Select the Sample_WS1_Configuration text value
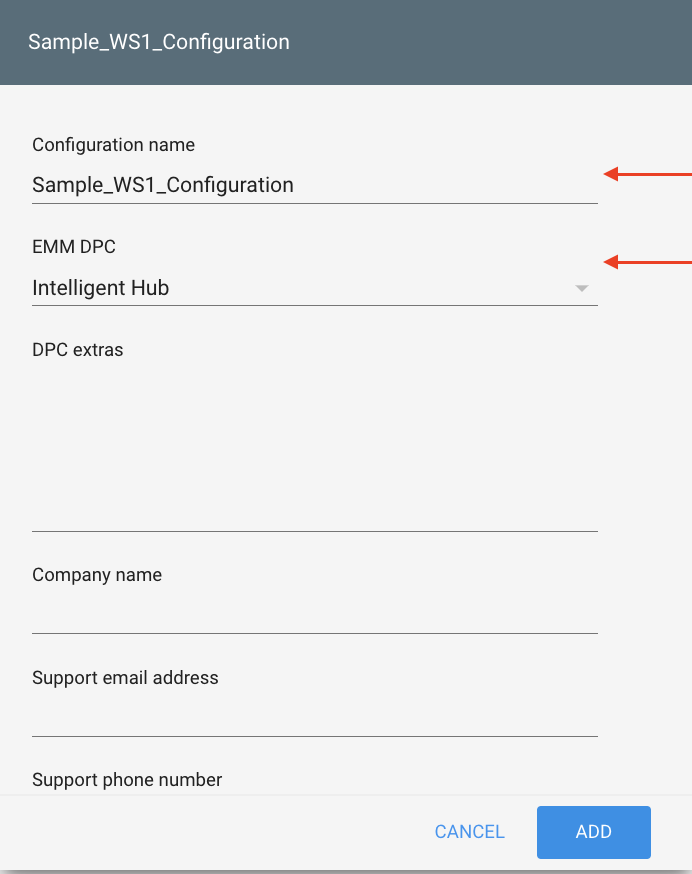Screen dimensions: 692x874 [163, 185]
